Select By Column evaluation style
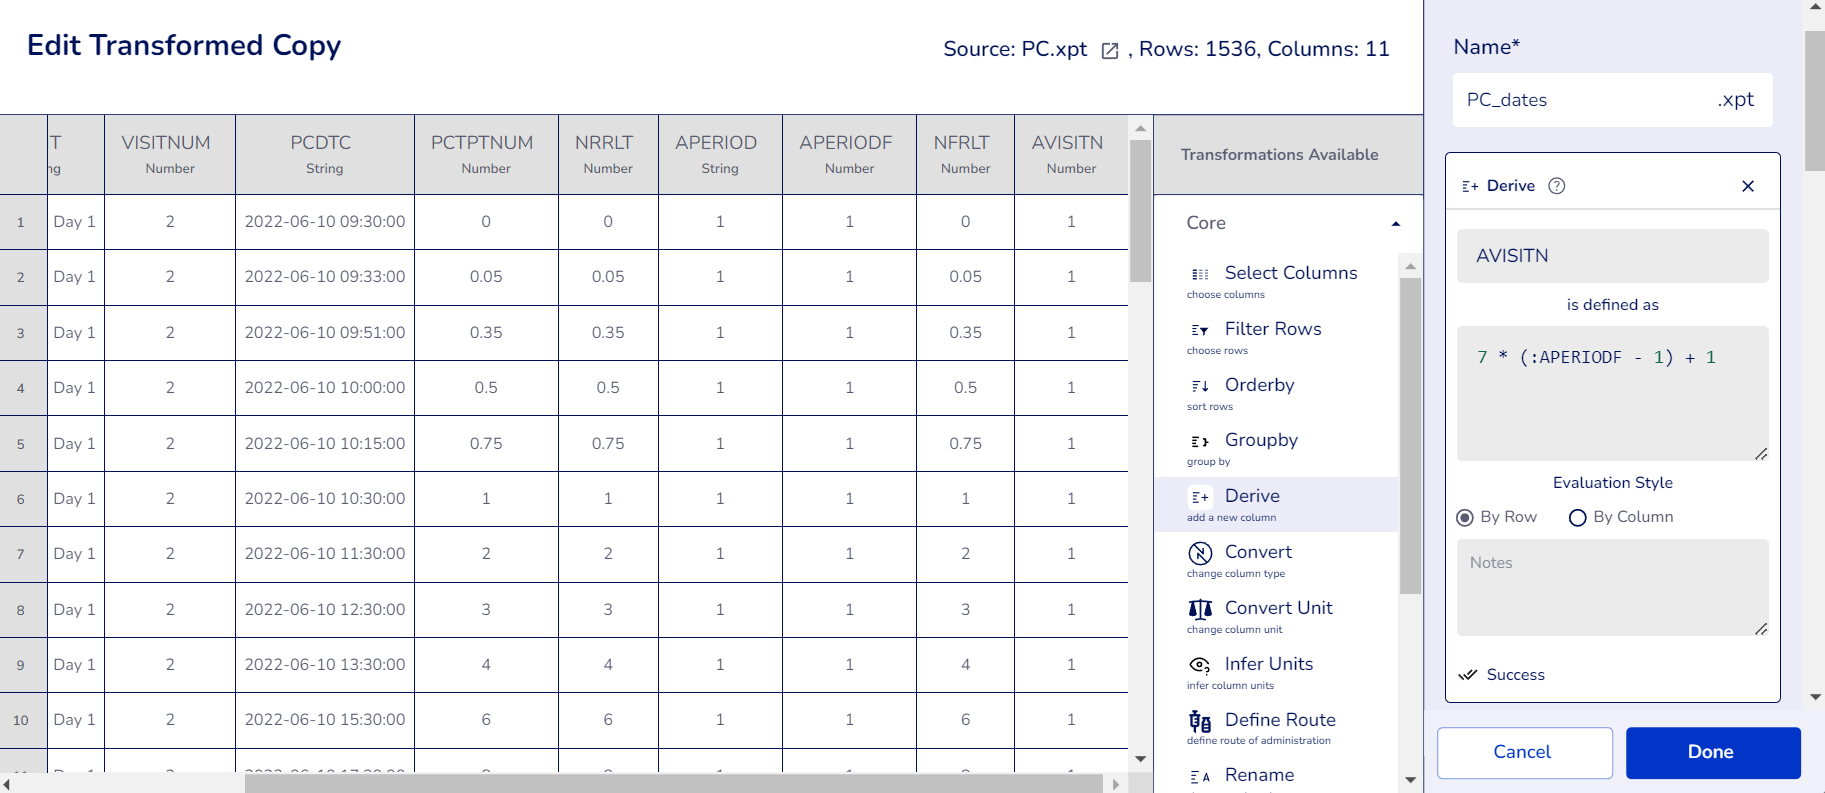The image size is (1825, 793). click(x=1578, y=517)
